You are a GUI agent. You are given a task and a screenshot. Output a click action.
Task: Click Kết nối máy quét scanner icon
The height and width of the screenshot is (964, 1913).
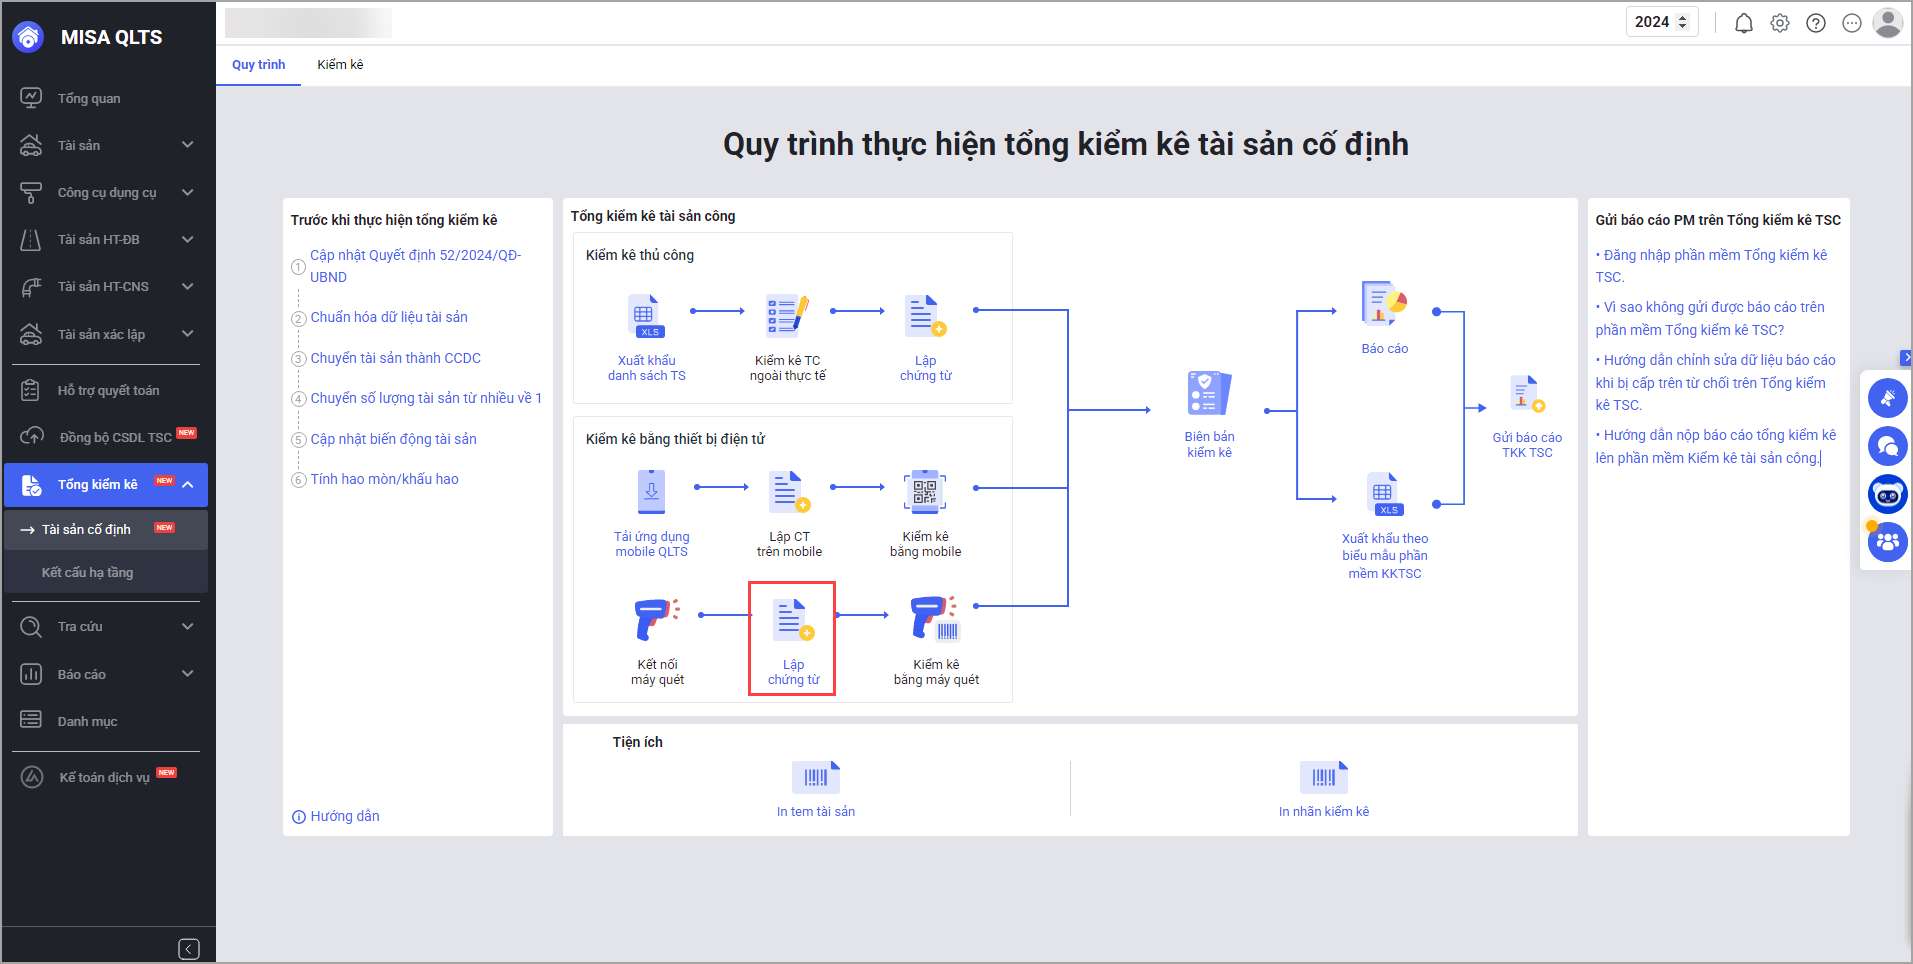[x=657, y=619]
